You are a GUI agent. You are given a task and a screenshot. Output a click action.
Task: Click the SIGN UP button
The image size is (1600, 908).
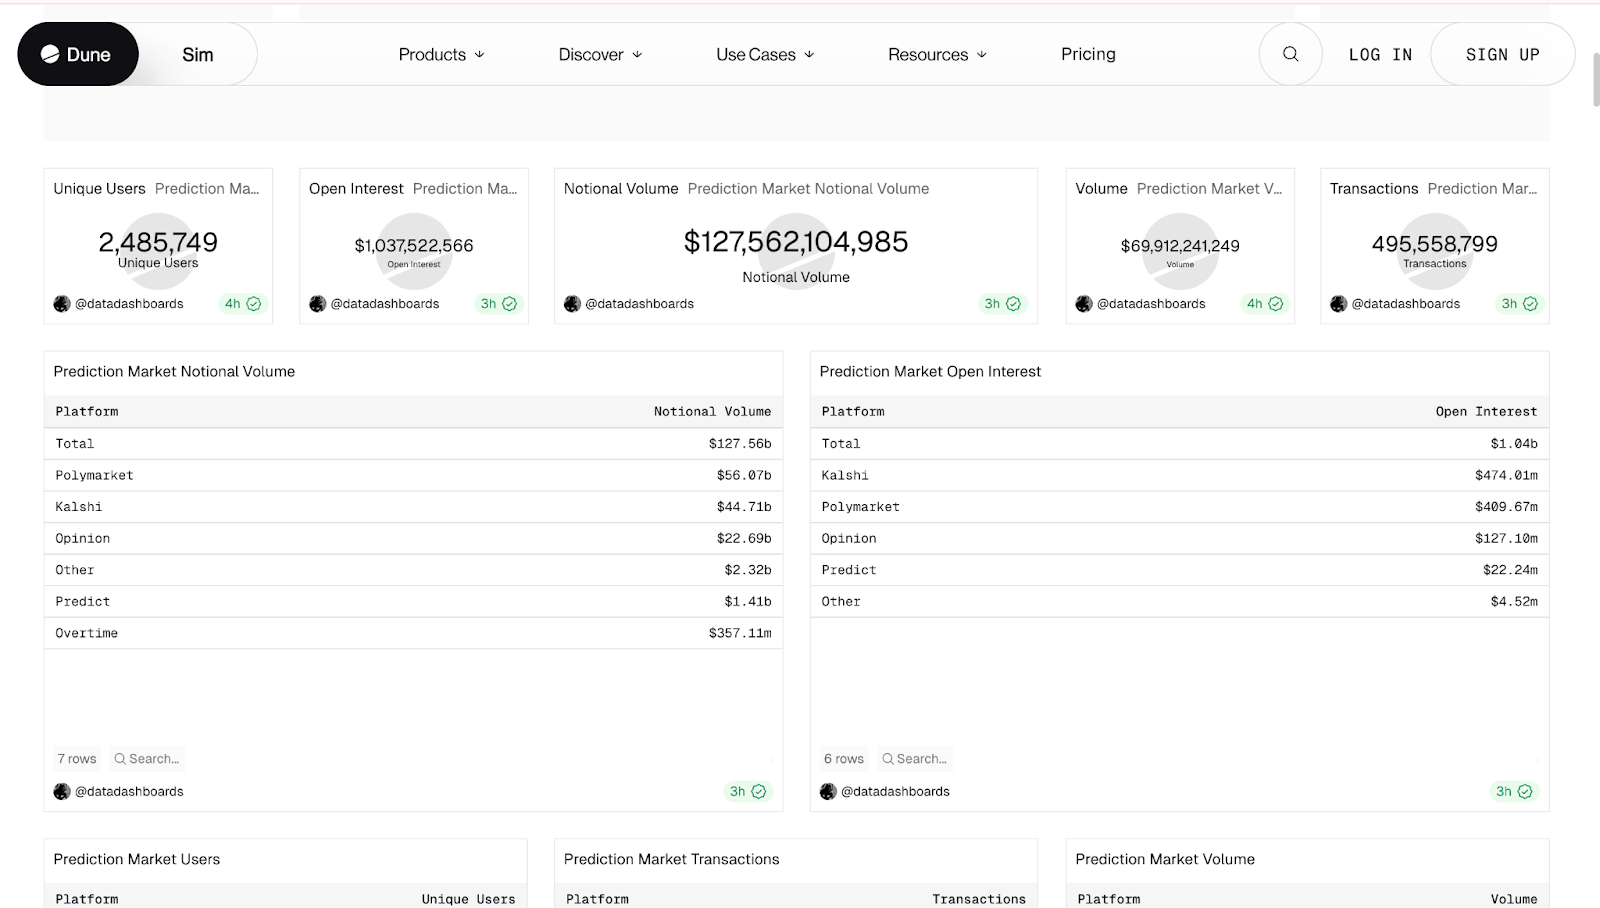tap(1503, 54)
